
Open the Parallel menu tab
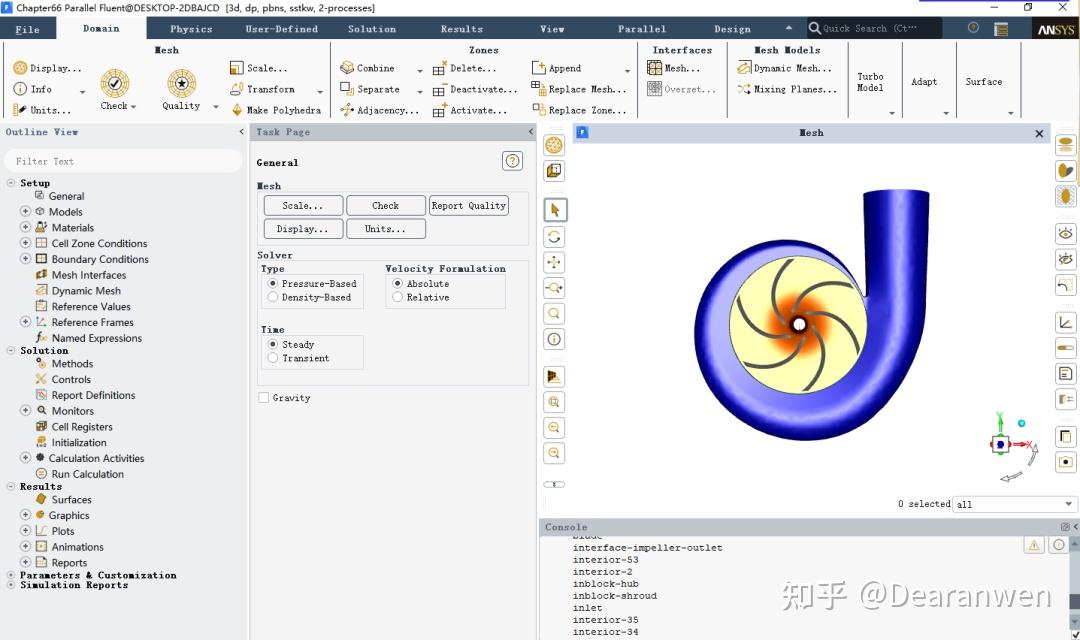point(641,28)
